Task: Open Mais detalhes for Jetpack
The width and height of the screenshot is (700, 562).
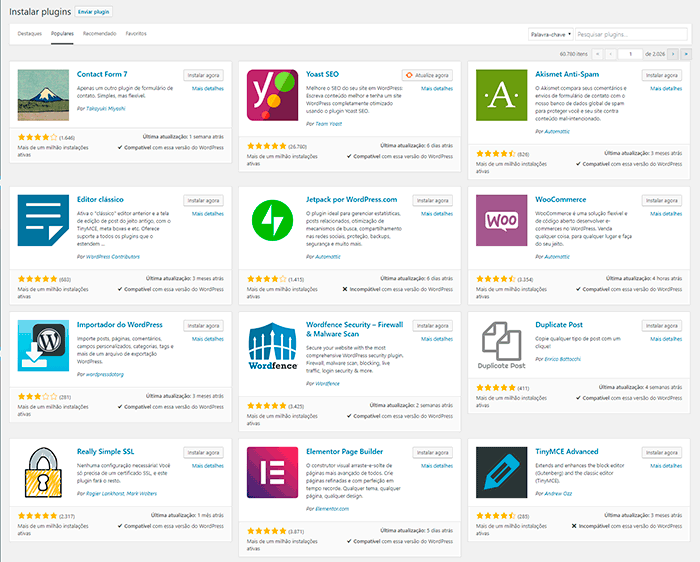Action: [437, 214]
